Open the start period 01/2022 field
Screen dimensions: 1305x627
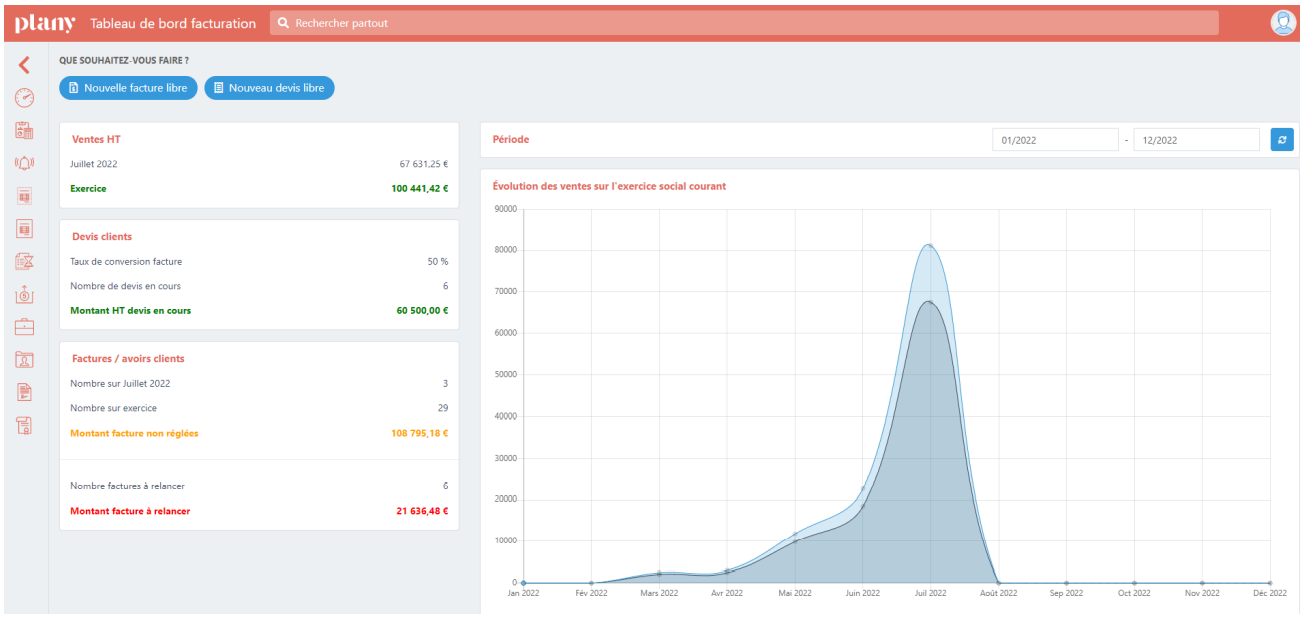[1055, 140]
